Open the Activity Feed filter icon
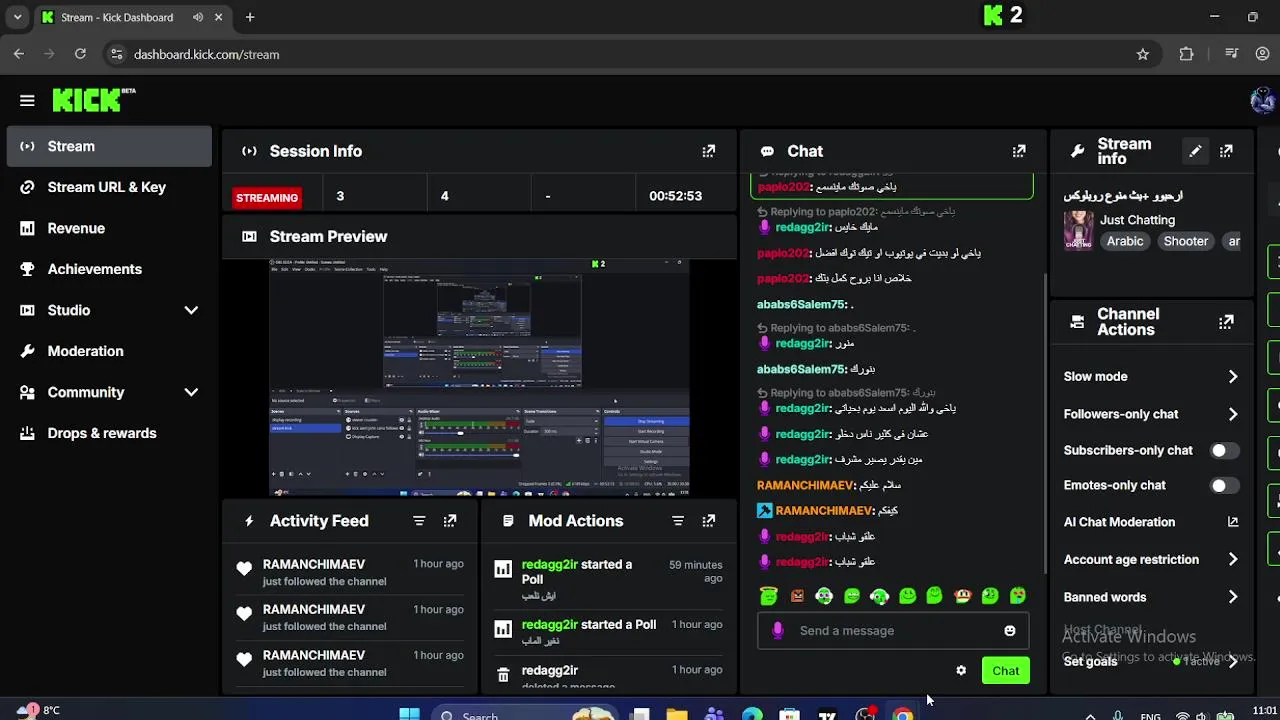The width and height of the screenshot is (1280, 720). tap(419, 521)
